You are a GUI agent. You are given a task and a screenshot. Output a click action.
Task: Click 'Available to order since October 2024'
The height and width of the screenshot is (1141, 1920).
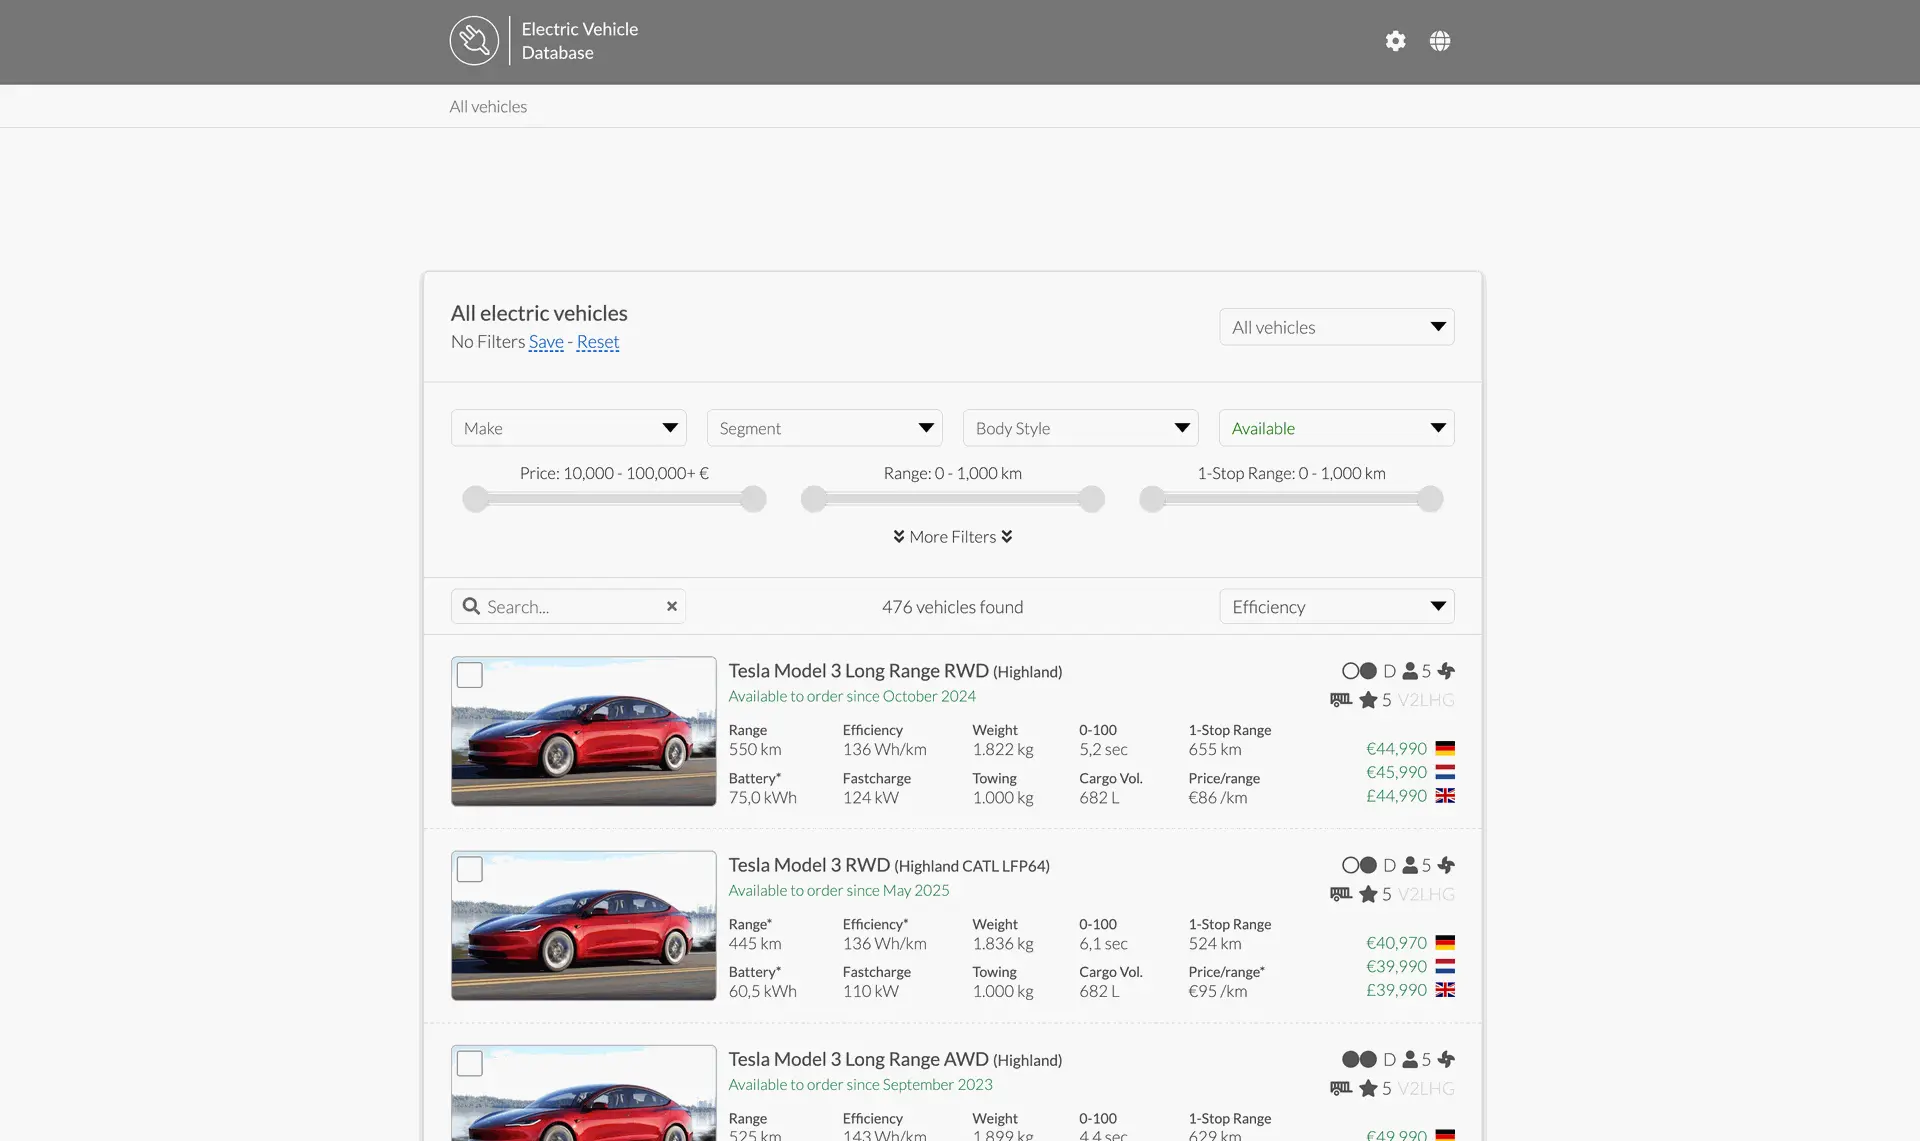[852, 696]
